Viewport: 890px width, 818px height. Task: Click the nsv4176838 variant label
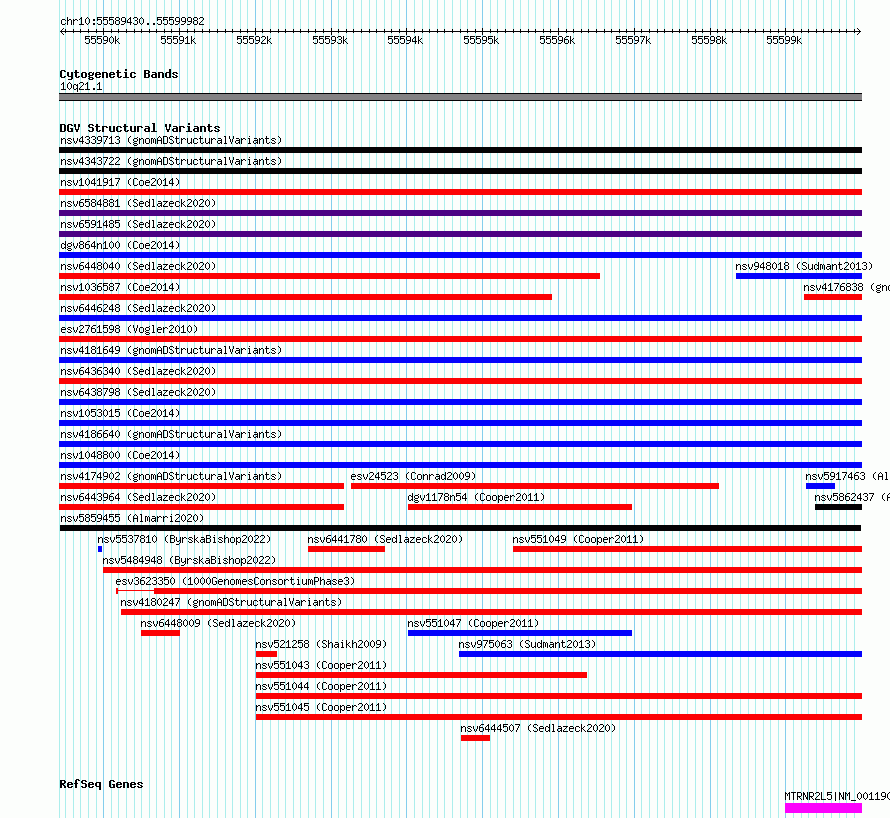click(x=846, y=287)
